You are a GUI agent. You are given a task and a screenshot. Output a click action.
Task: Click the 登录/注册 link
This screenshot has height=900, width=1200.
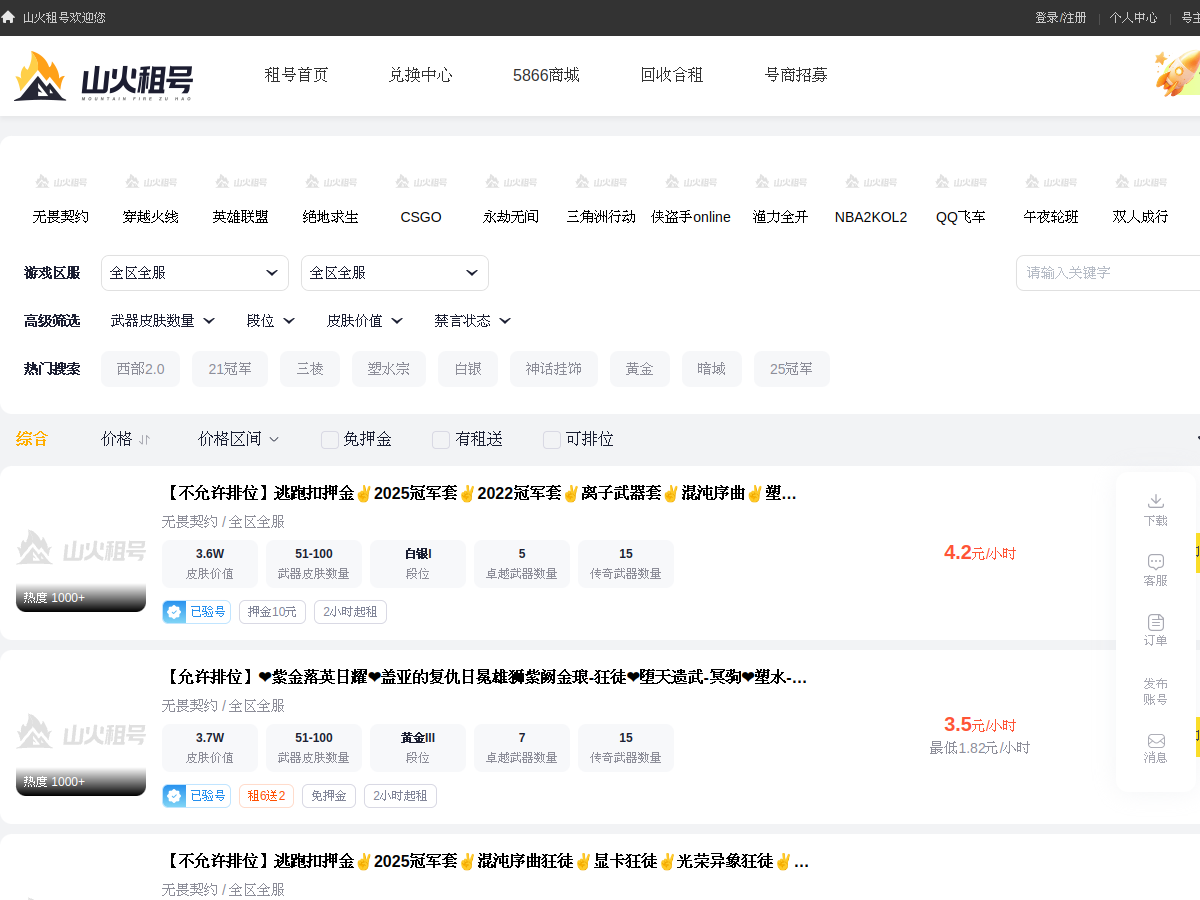click(1061, 18)
